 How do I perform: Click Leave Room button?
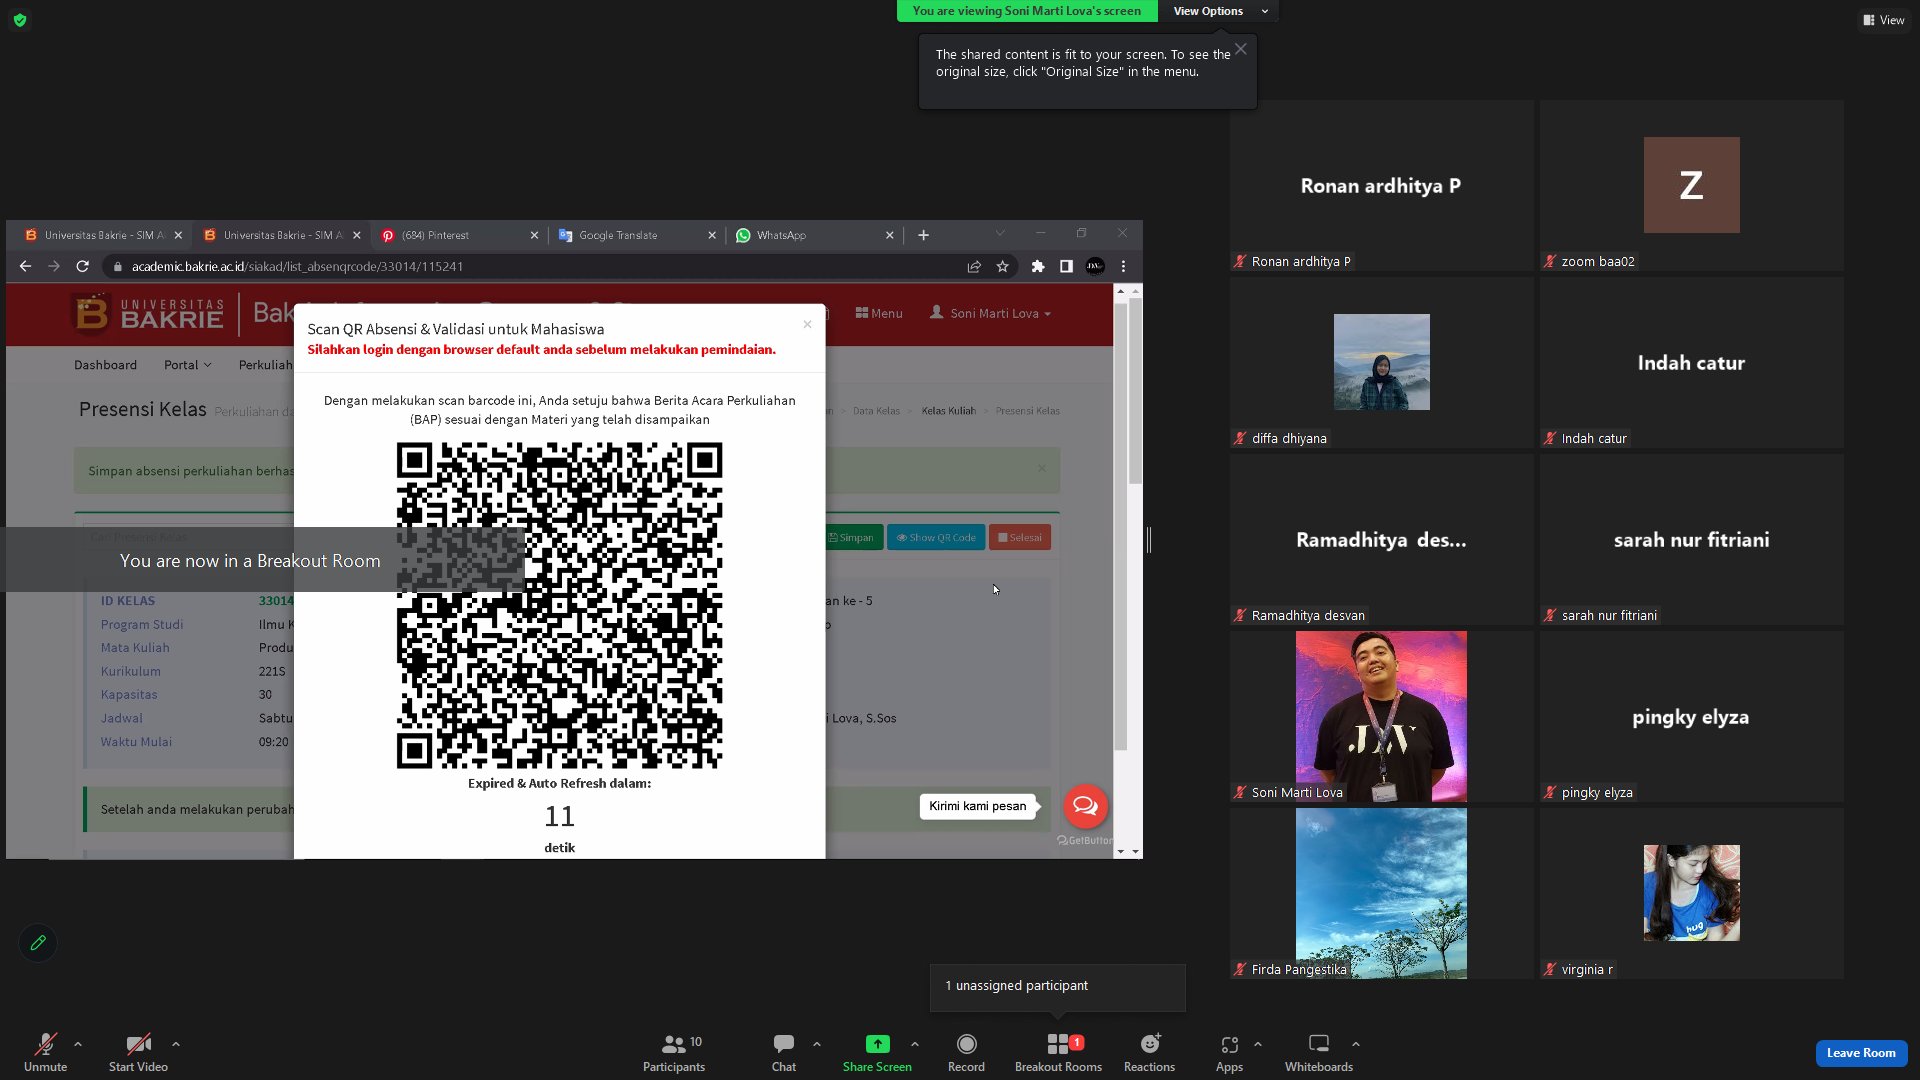(x=1861, y=1053)
